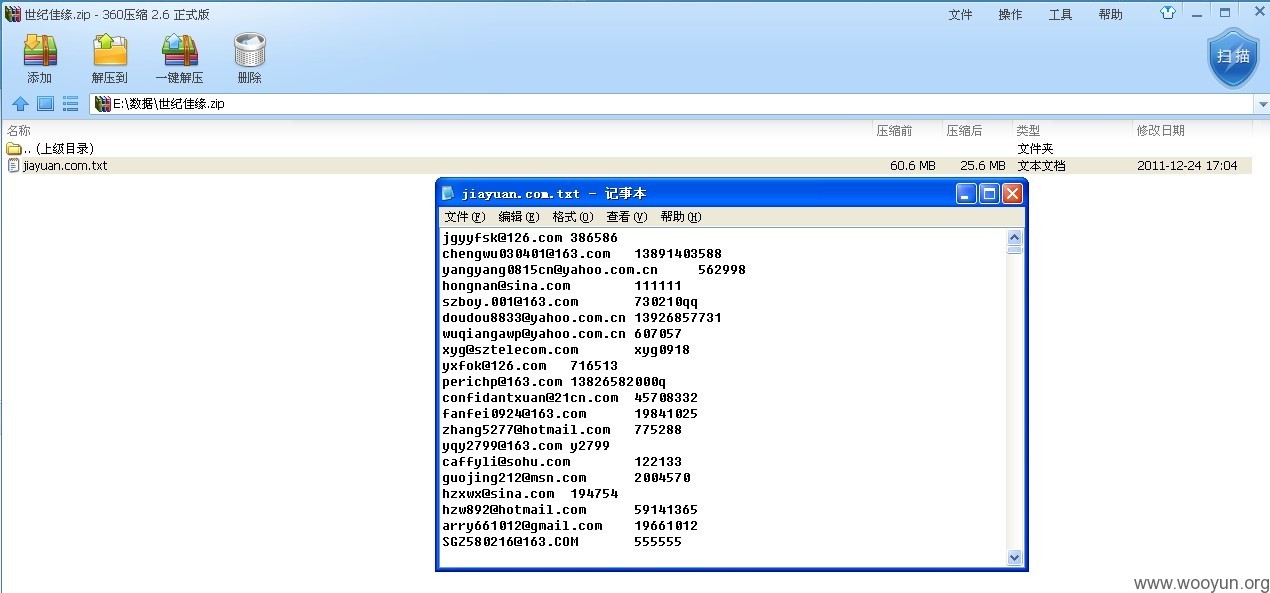Open the Notepad 编辑(E) menu
Viewport: 1270px width, 593px height.
pos(519,217)
